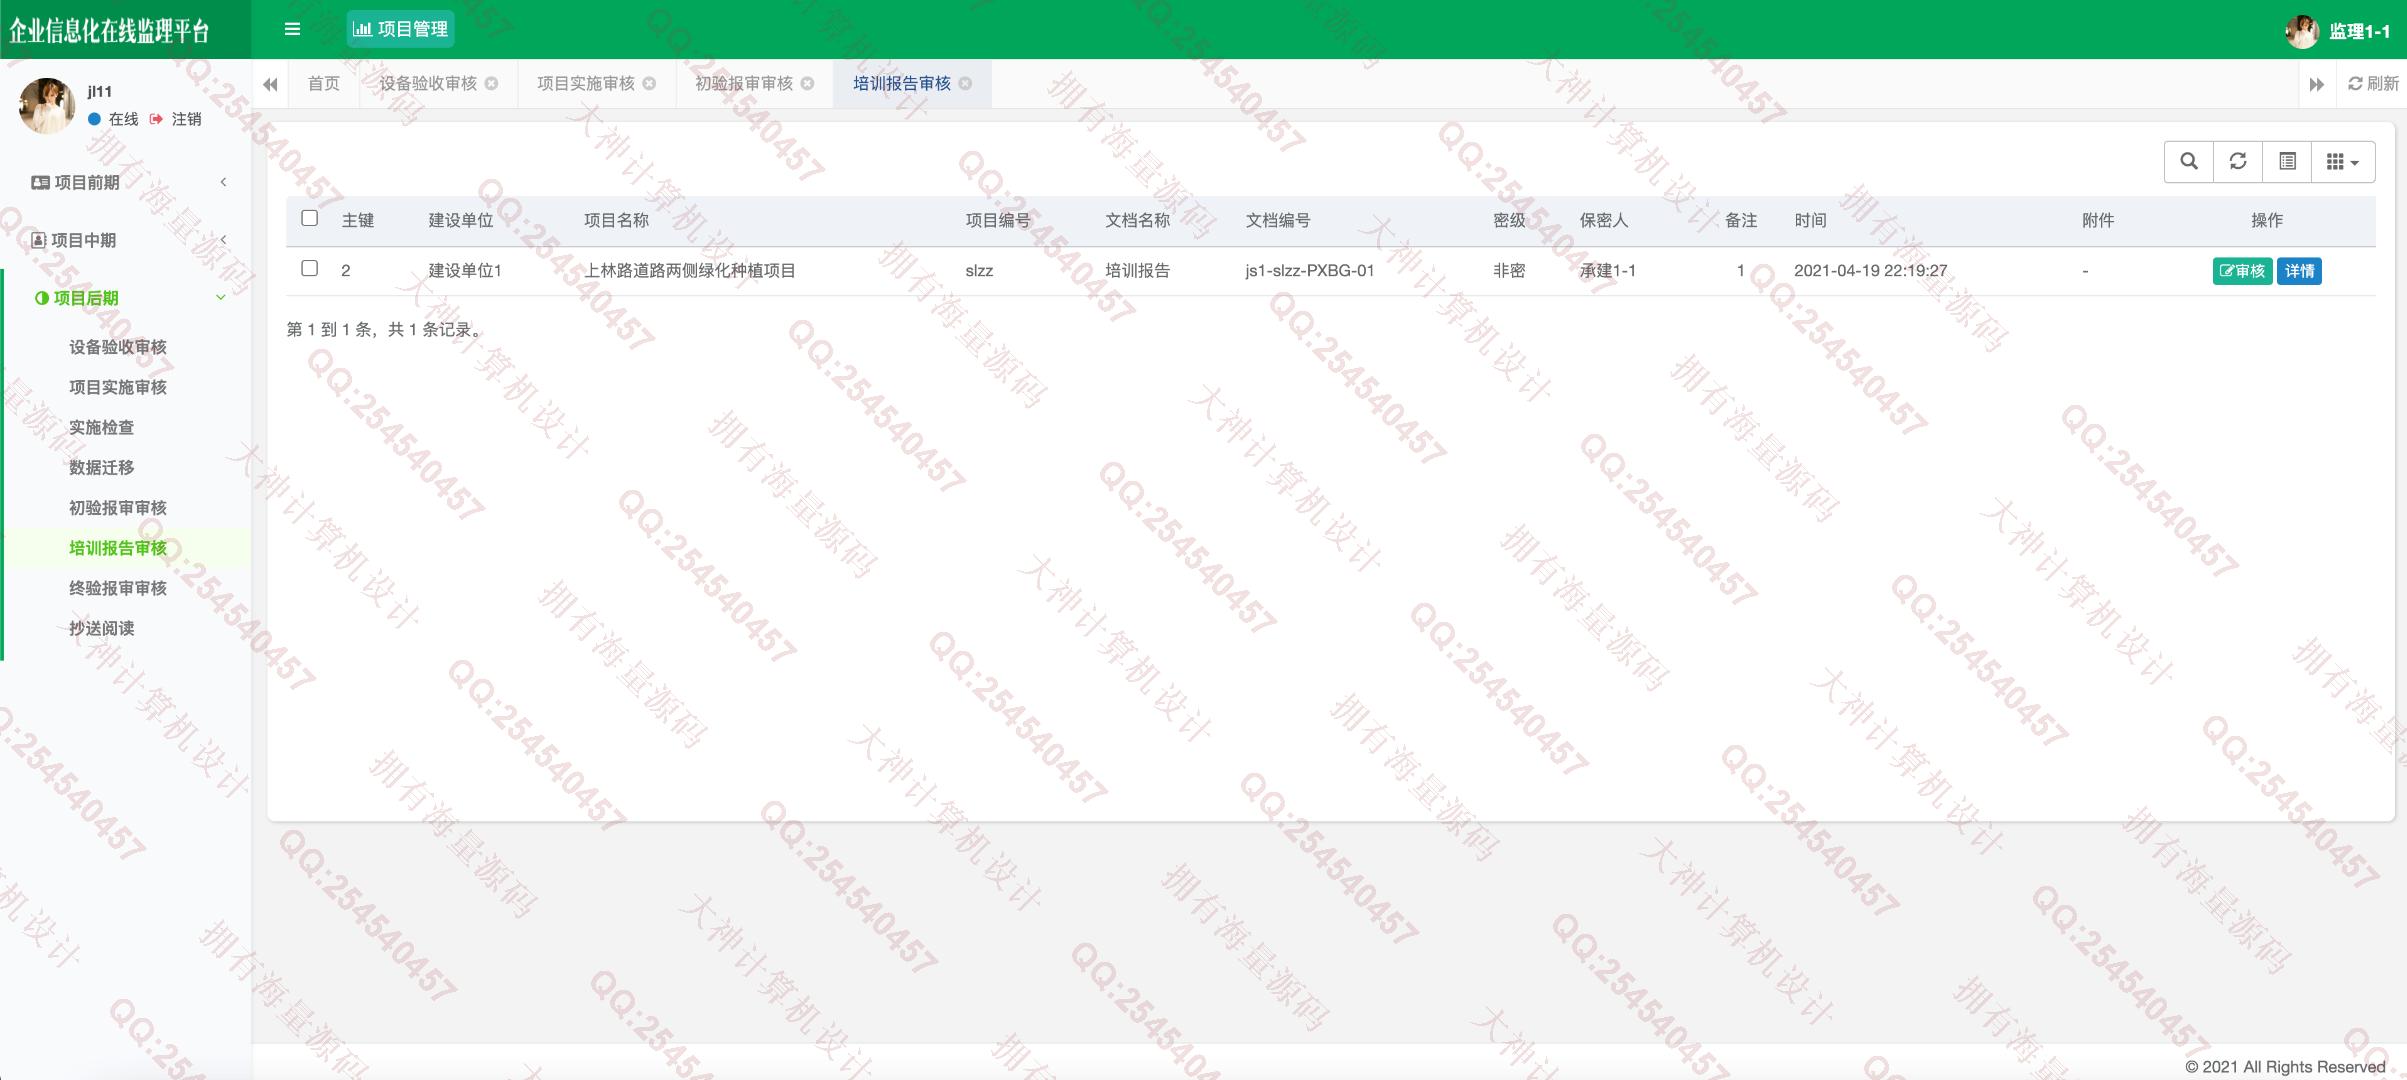This screenshot has width=2407, height=1080.
Task: Close the 项目实施审核 tab
Action: pyautogui.click(x=650, y=84)
